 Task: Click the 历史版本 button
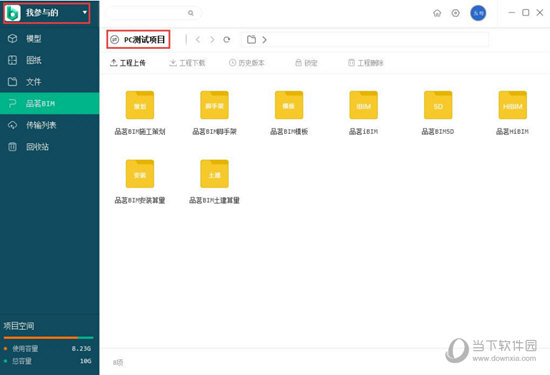point(247,63)
